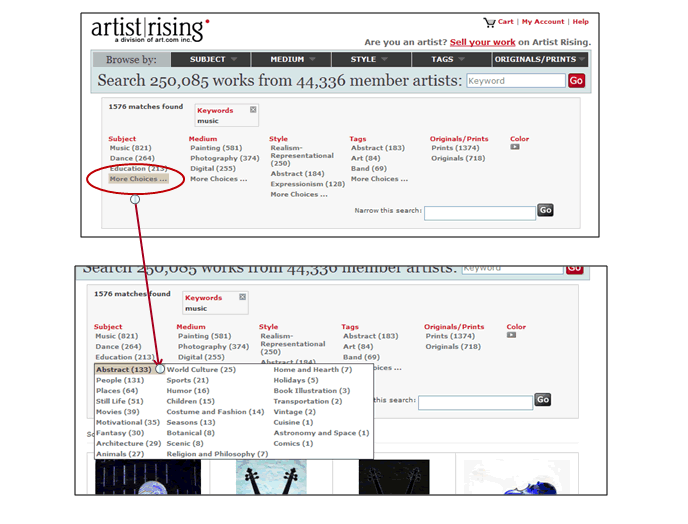
Task: Select Abstract (133) in the subject list
Action: [123, 370]
